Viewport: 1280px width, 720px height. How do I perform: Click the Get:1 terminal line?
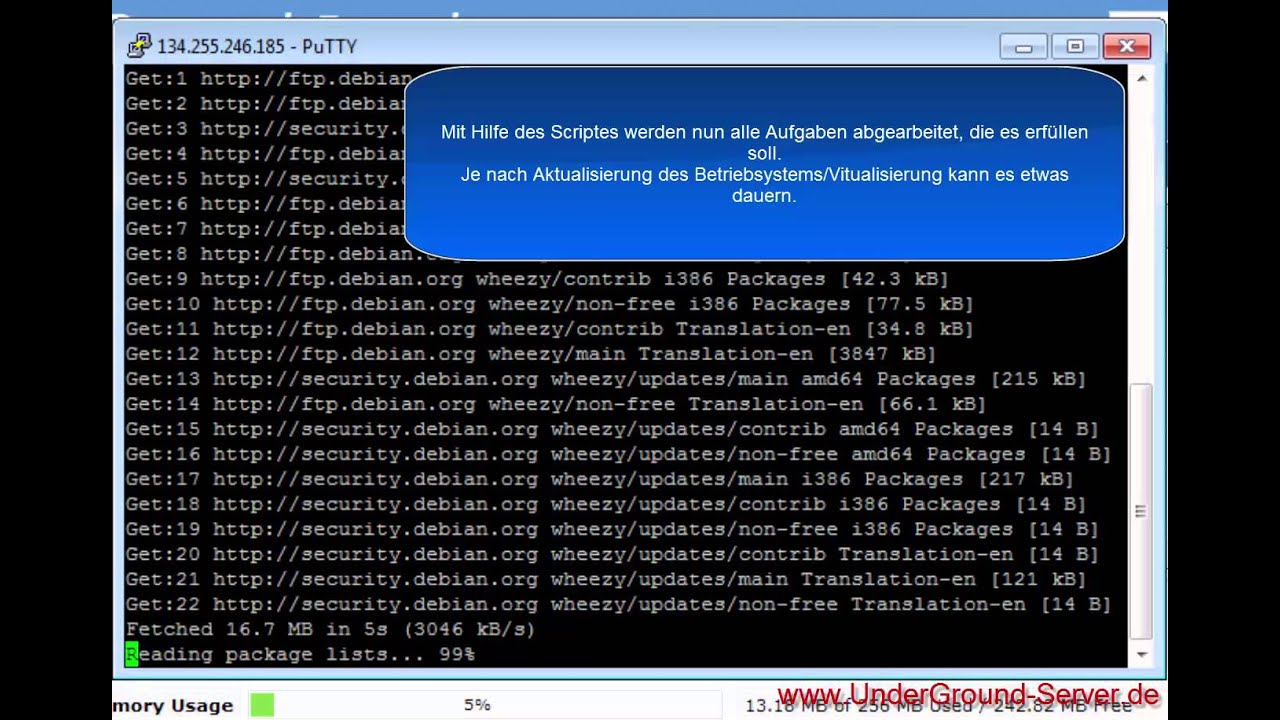point(268,79)
